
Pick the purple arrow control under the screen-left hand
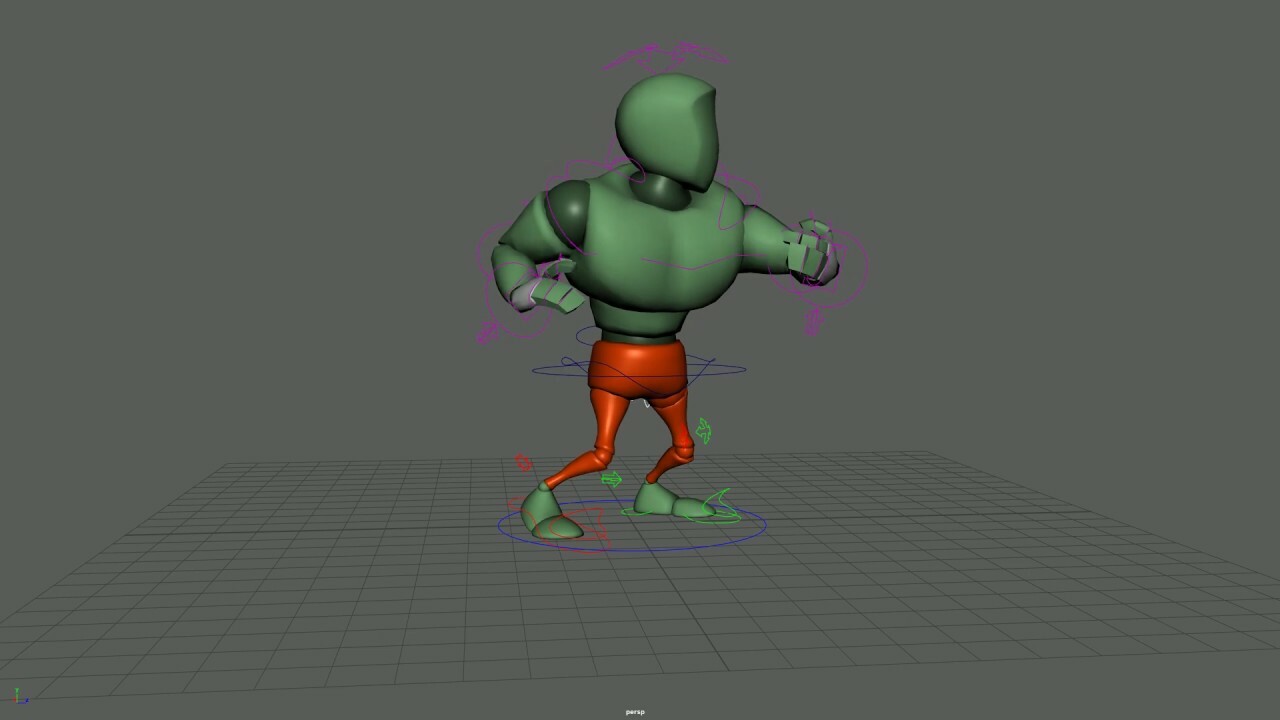[488, 333]
